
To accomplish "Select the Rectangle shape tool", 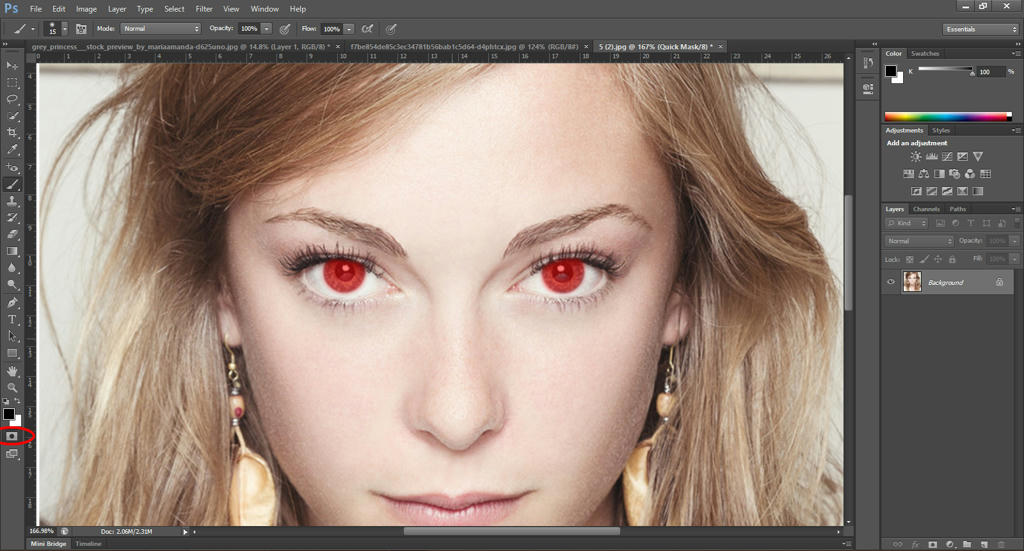I will coord(12,353).
